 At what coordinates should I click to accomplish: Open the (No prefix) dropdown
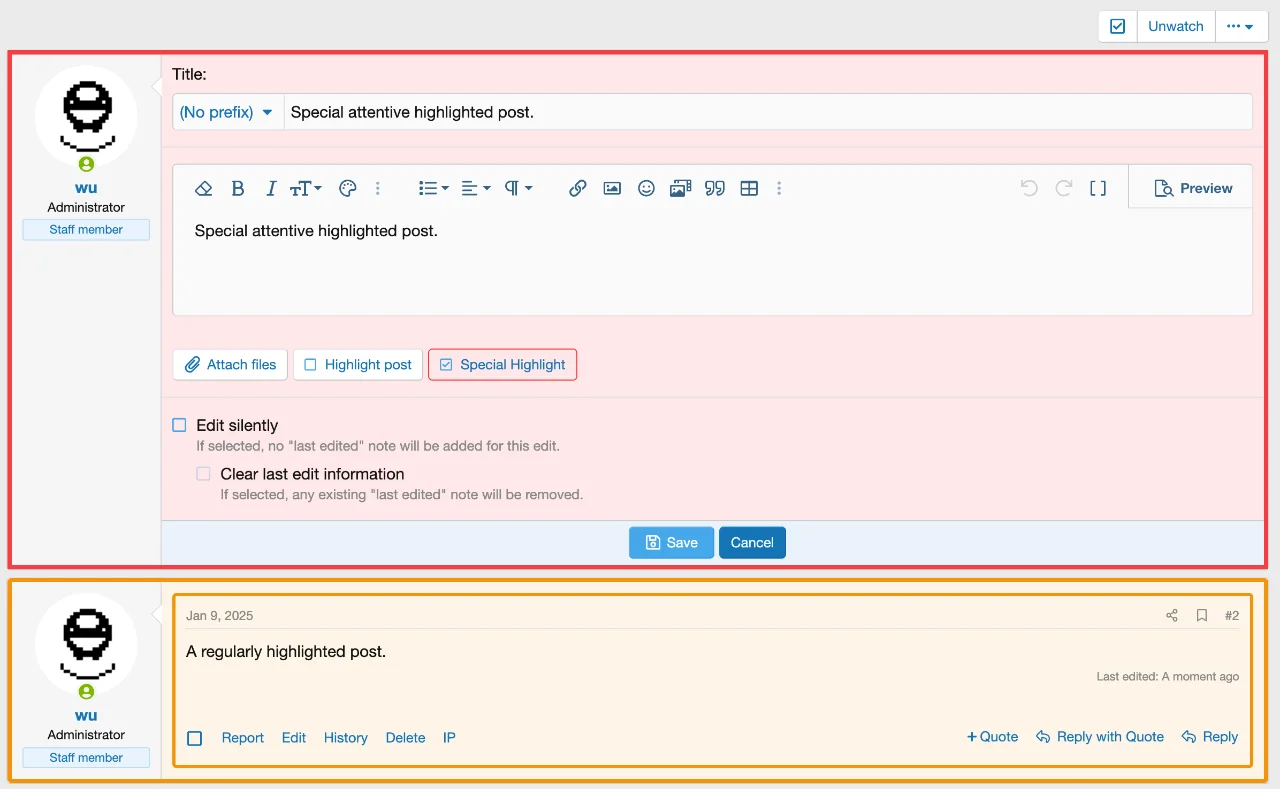pyautogui.click(x=227, y=112)
